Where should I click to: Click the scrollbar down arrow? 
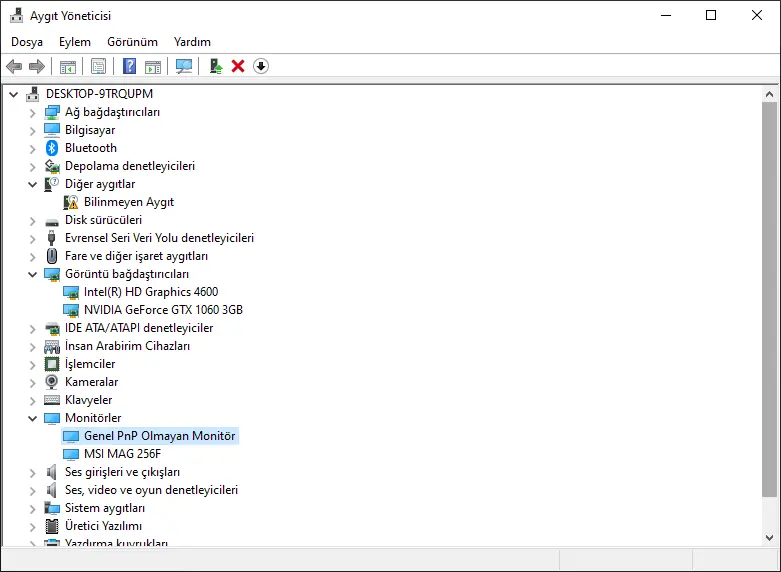click(770, 538)
